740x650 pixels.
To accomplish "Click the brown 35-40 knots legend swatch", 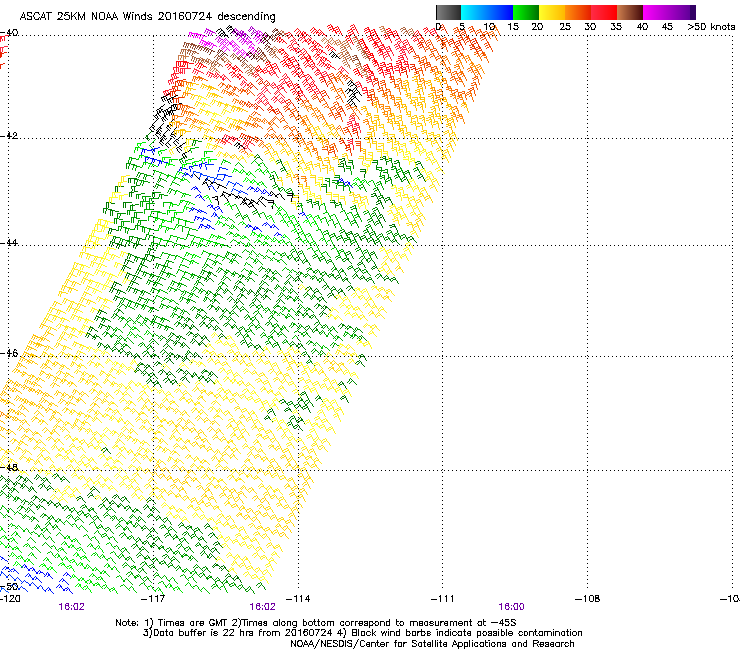I will 630,12.
